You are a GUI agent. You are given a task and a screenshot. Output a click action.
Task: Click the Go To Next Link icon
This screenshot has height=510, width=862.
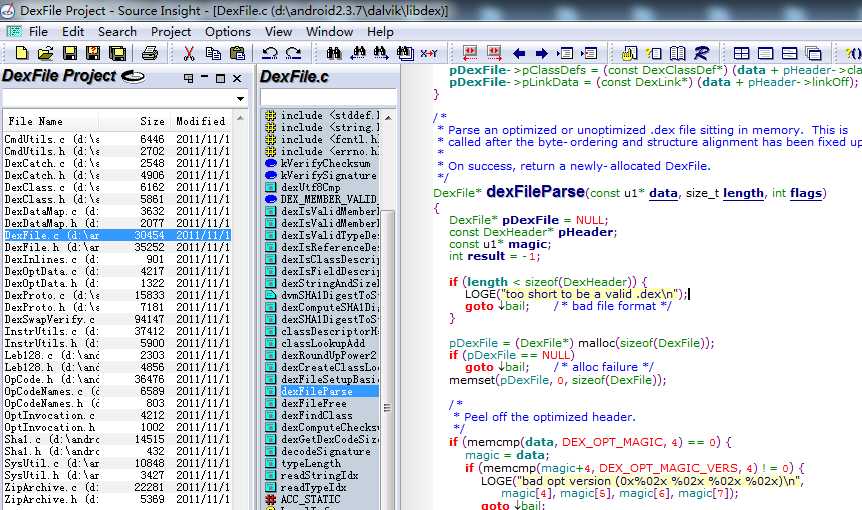[494, 53]
